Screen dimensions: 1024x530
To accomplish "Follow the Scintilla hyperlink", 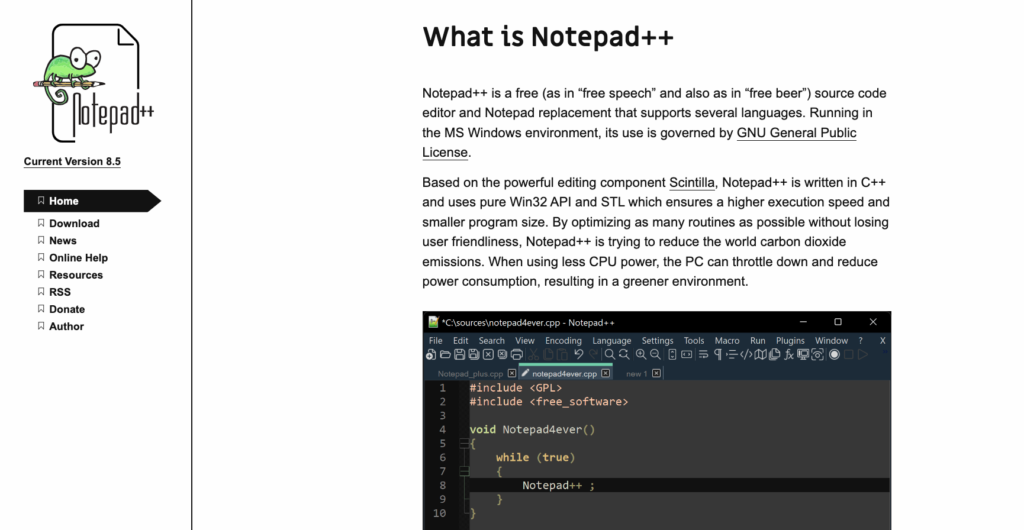I will point(692,182).
